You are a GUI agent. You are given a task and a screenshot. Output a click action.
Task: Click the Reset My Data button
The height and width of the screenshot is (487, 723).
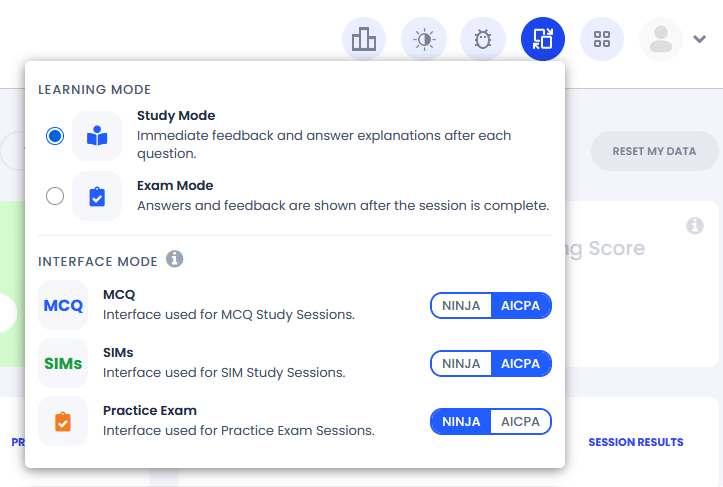654,151
